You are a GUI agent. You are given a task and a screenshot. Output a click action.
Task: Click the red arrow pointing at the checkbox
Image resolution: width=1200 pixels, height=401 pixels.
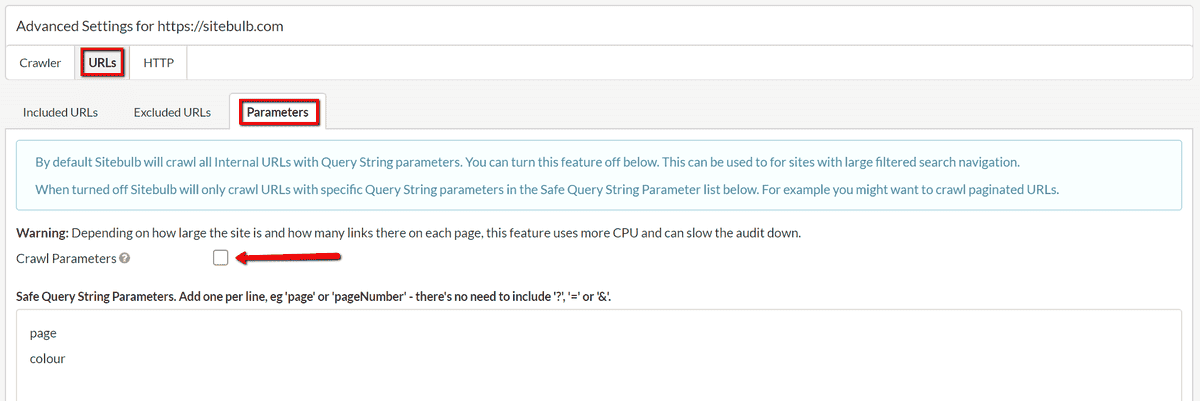[x=290, y=258]
